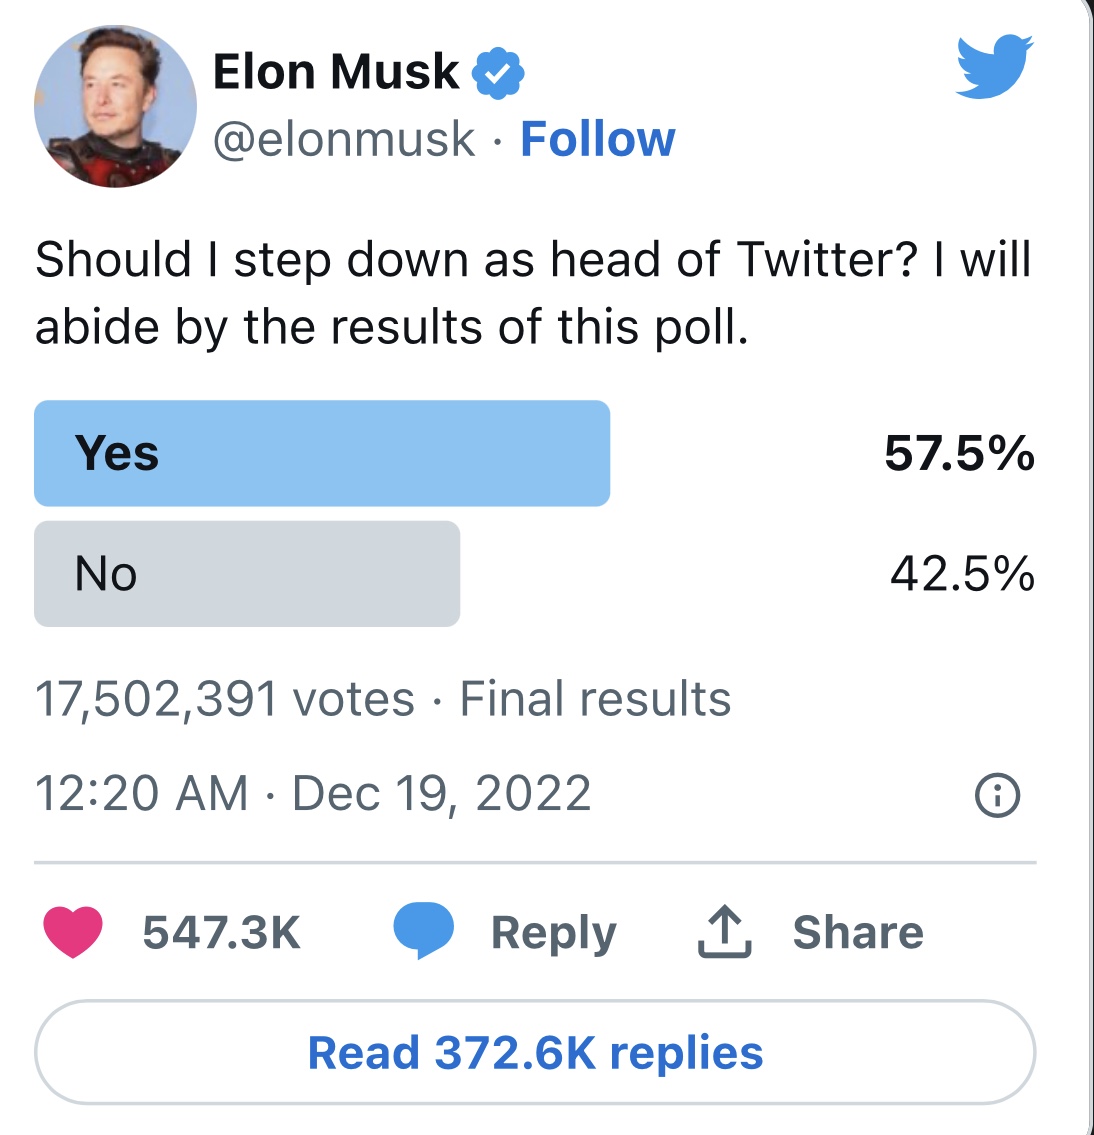The height and width of the screenshot is (1135, 1094).
Task: Click the Twitter bird logo
Action: (x=993, y=67)
